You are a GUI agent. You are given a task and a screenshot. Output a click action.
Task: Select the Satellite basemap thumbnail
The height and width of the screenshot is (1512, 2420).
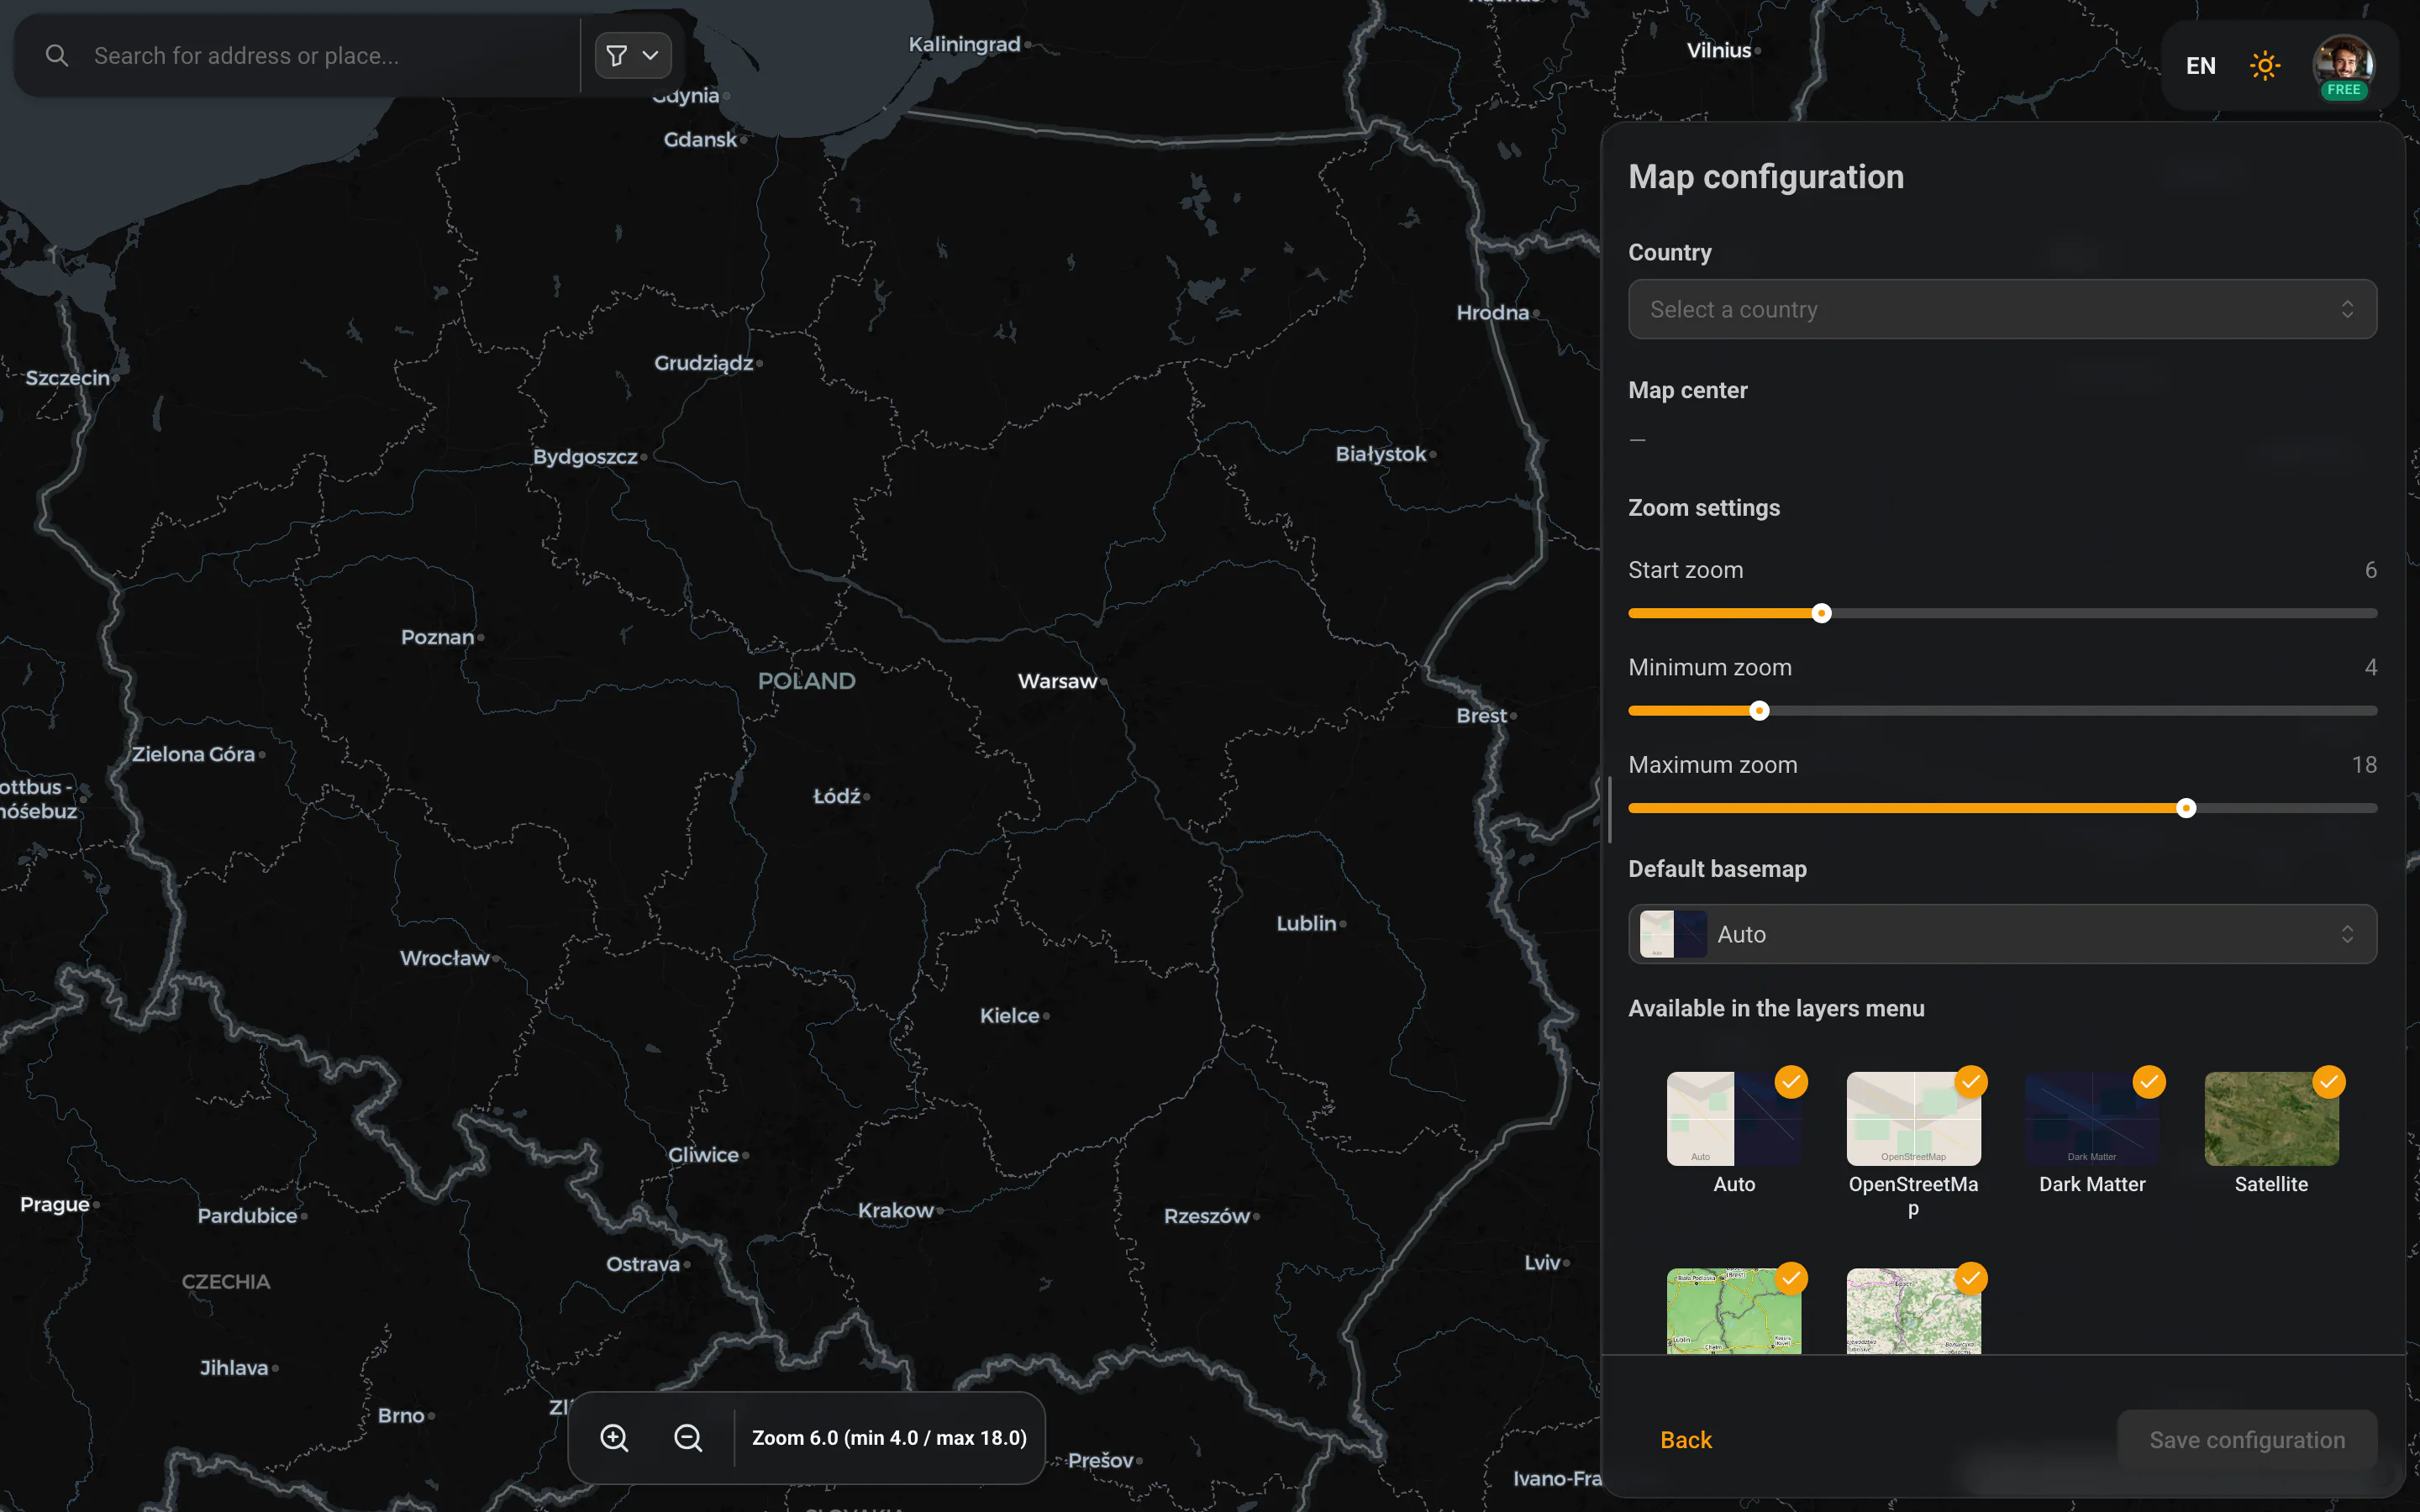click(x=2271, y=1119)
